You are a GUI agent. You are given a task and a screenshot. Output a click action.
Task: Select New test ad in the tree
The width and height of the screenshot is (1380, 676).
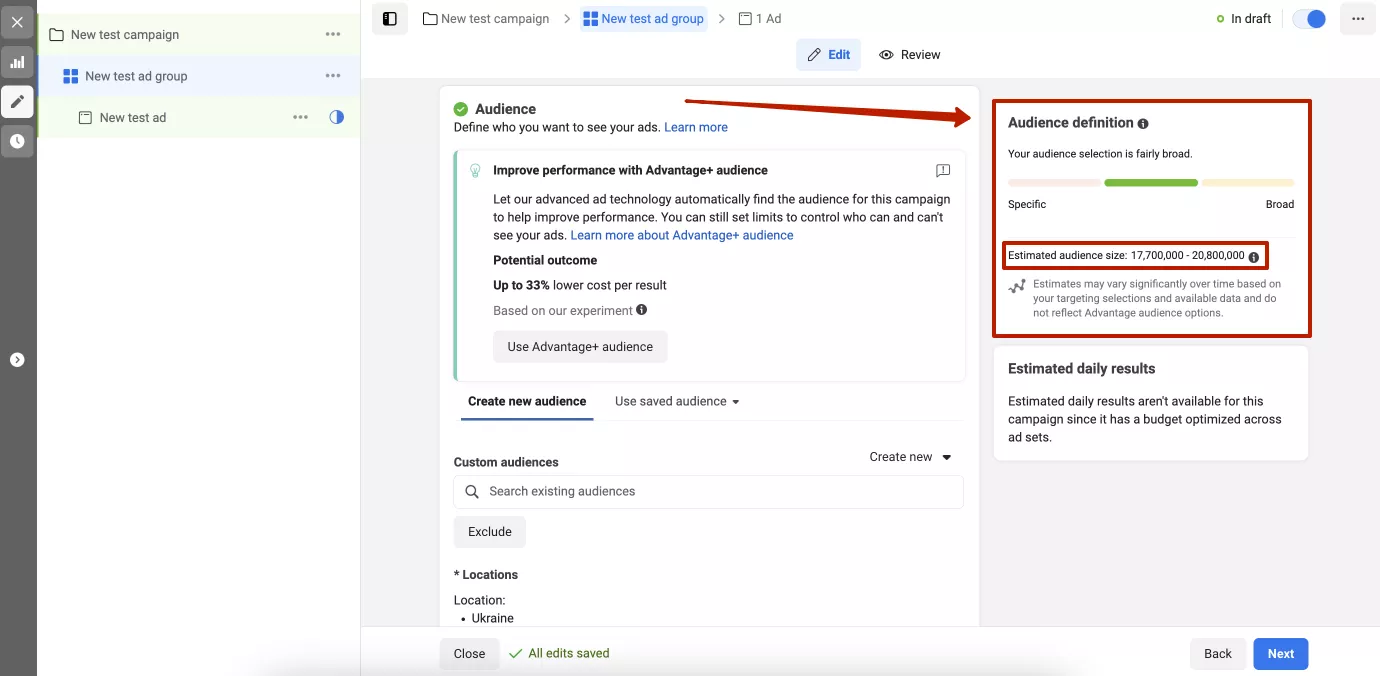pos(133,118)
